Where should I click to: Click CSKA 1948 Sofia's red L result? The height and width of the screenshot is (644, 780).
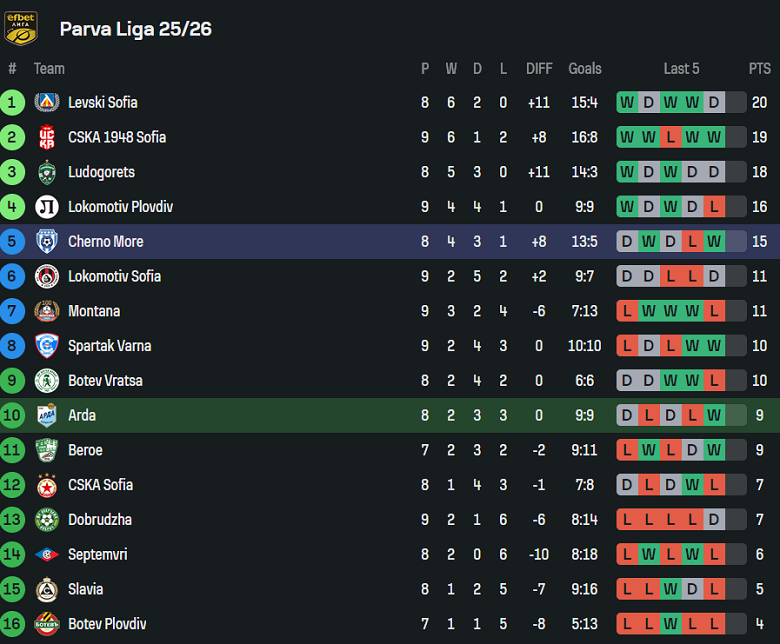point(670,137)
